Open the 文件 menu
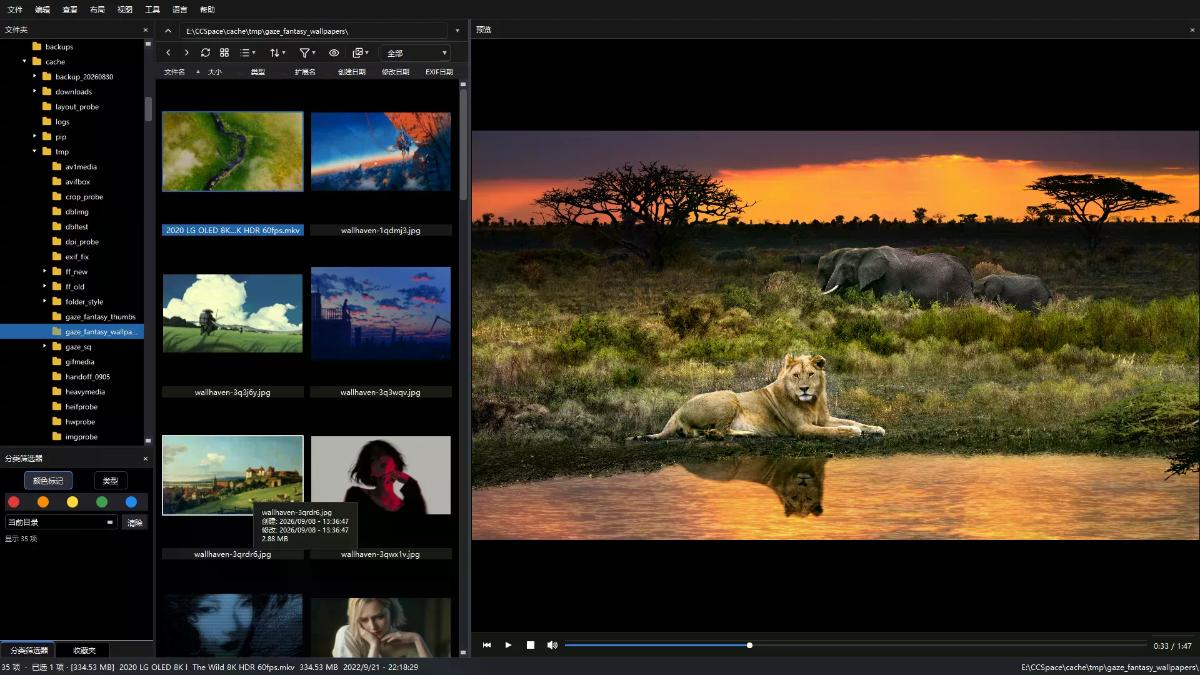 click(x=15, y=9)
